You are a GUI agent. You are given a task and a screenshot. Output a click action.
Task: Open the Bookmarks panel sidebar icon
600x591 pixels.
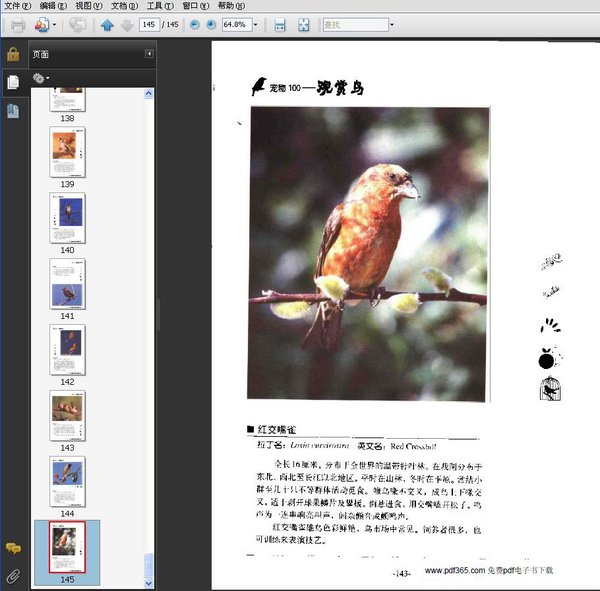tap(13, 111)
